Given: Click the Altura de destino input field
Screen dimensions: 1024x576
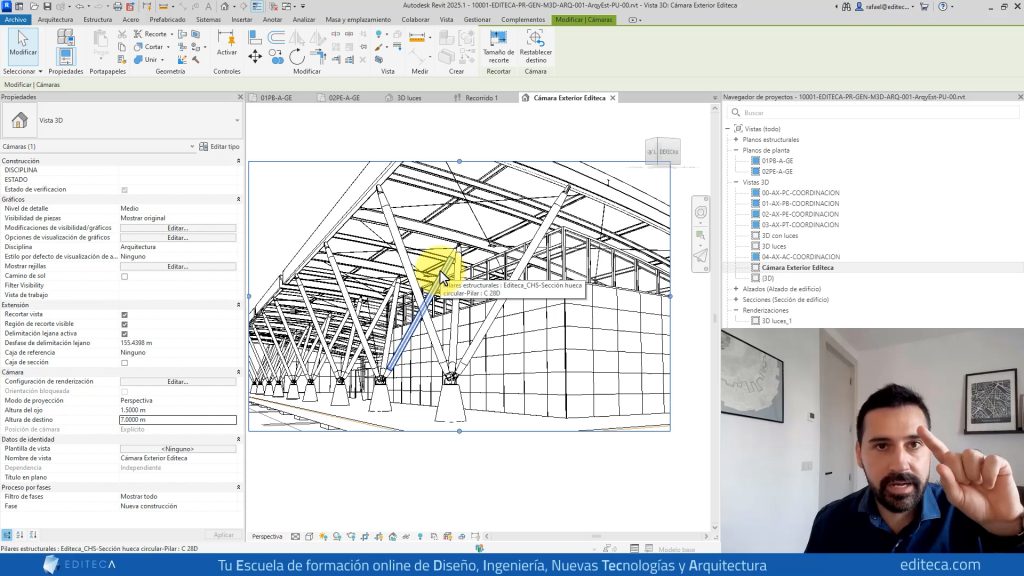Looking at the screenshot, I should pos(177,420).
